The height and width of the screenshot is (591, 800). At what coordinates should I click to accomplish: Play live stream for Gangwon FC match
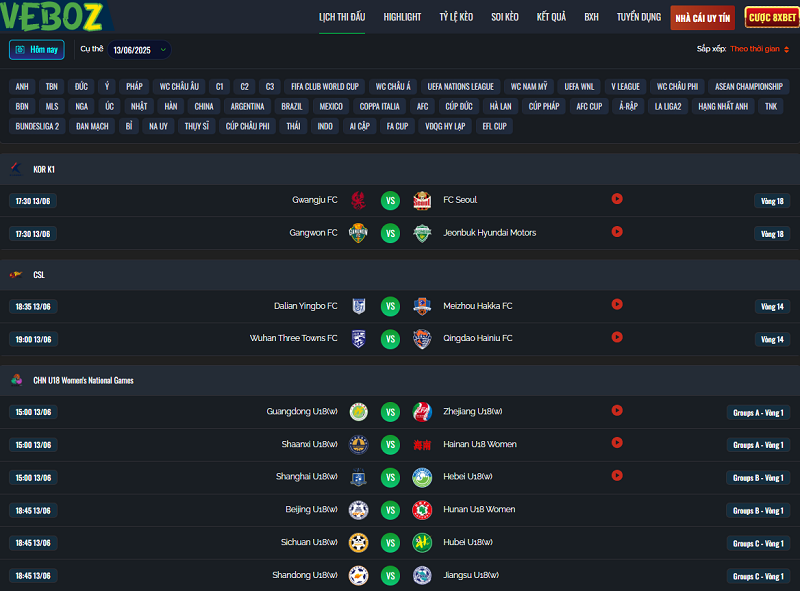(x=617, y=232)
